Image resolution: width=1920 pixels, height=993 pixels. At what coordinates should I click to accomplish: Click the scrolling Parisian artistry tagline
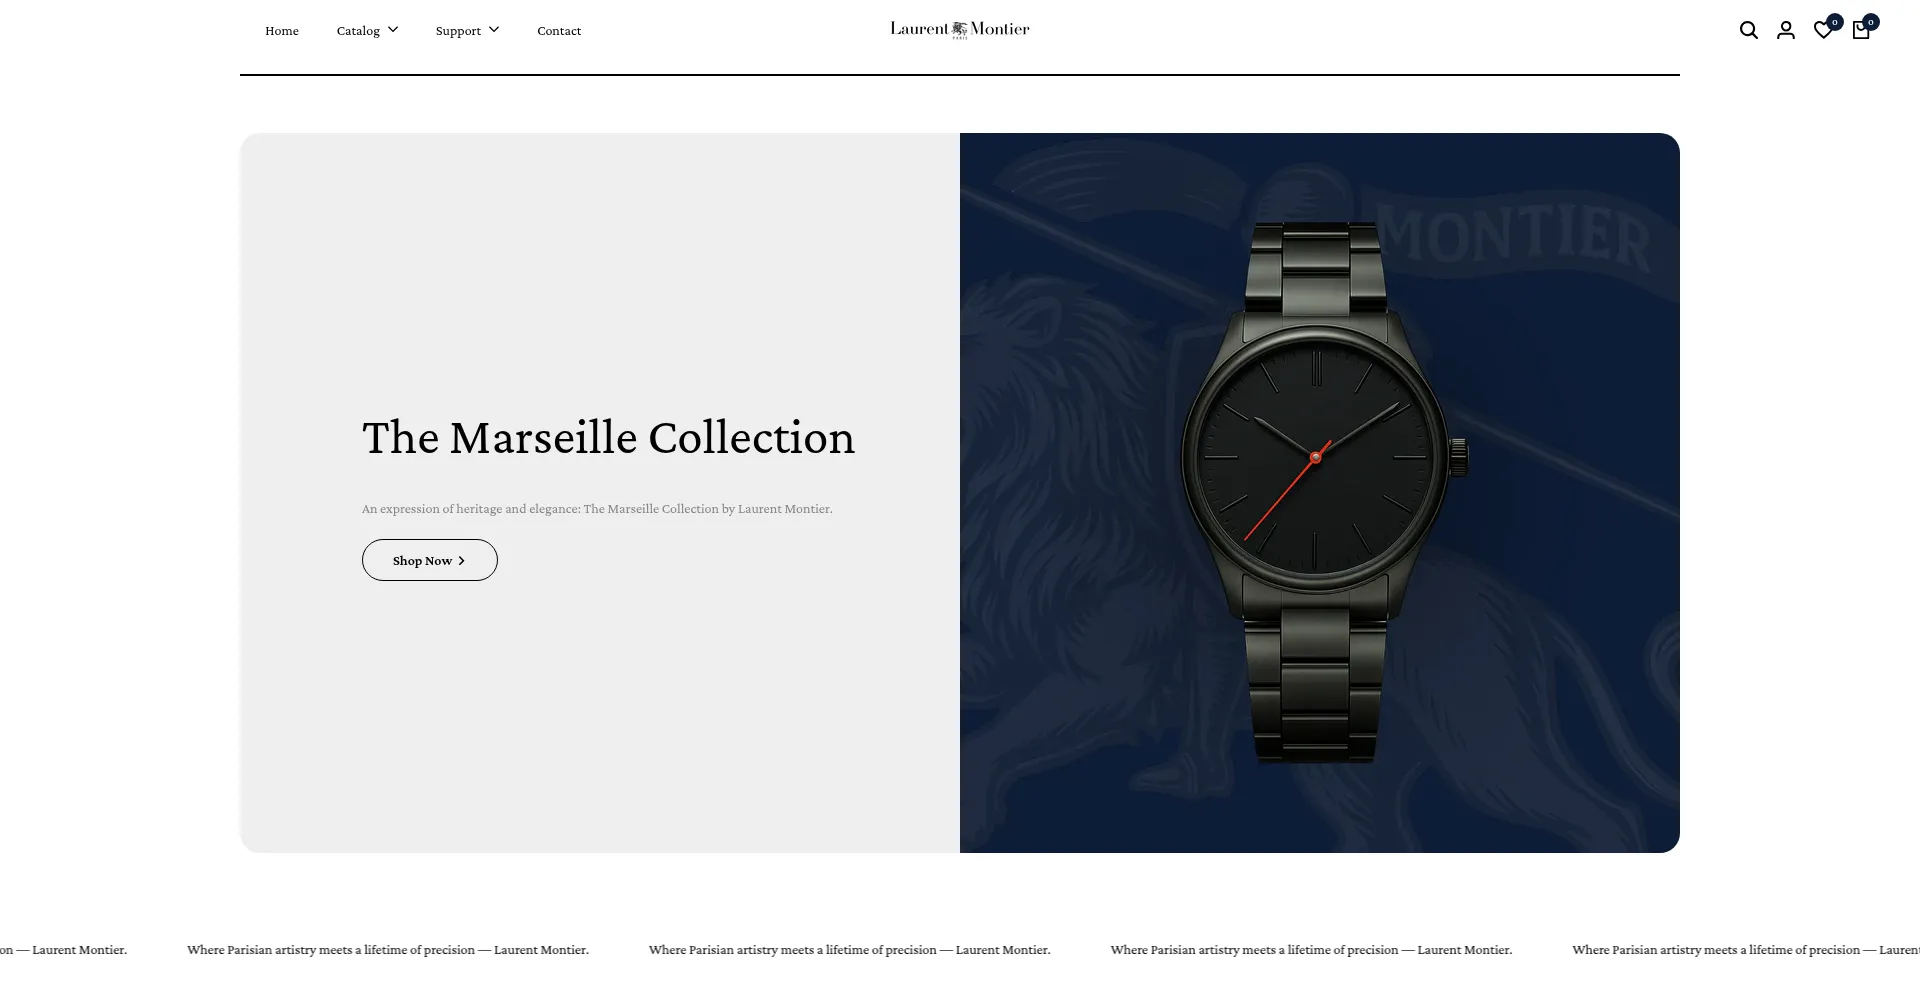click(x=849, y=950)
